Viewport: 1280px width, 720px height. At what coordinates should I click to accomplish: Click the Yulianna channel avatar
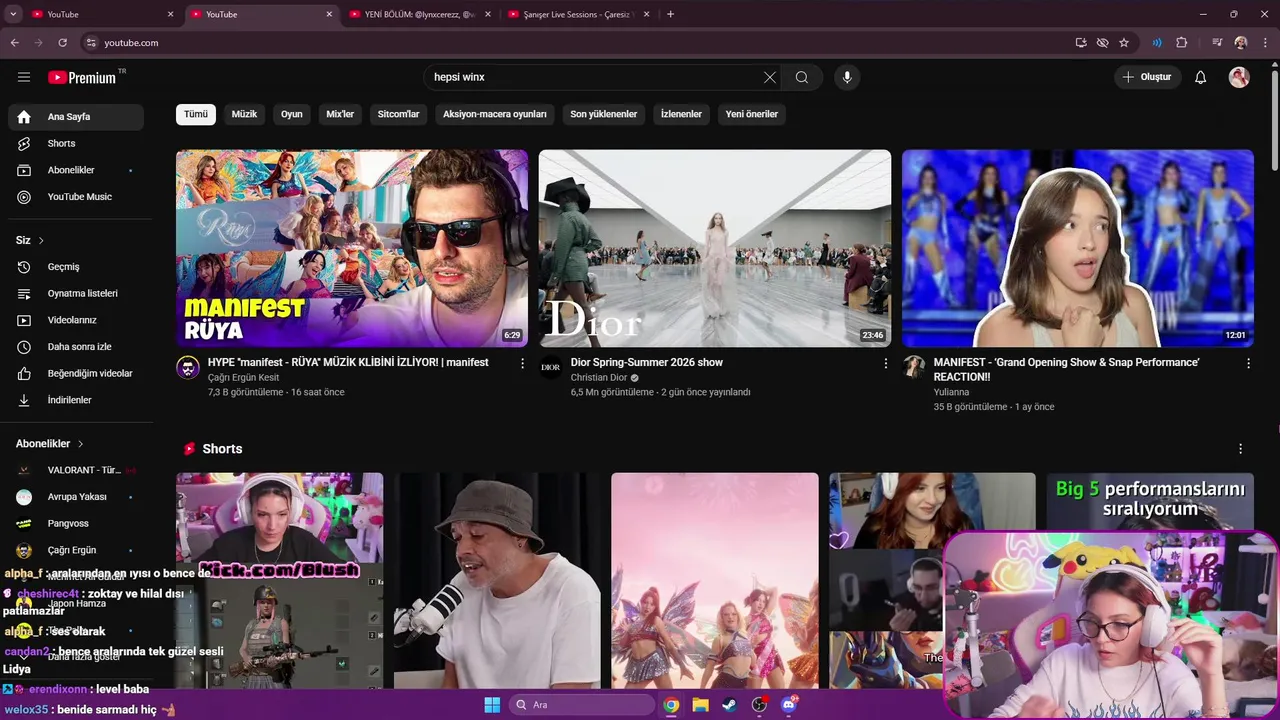tap(914, 367)
